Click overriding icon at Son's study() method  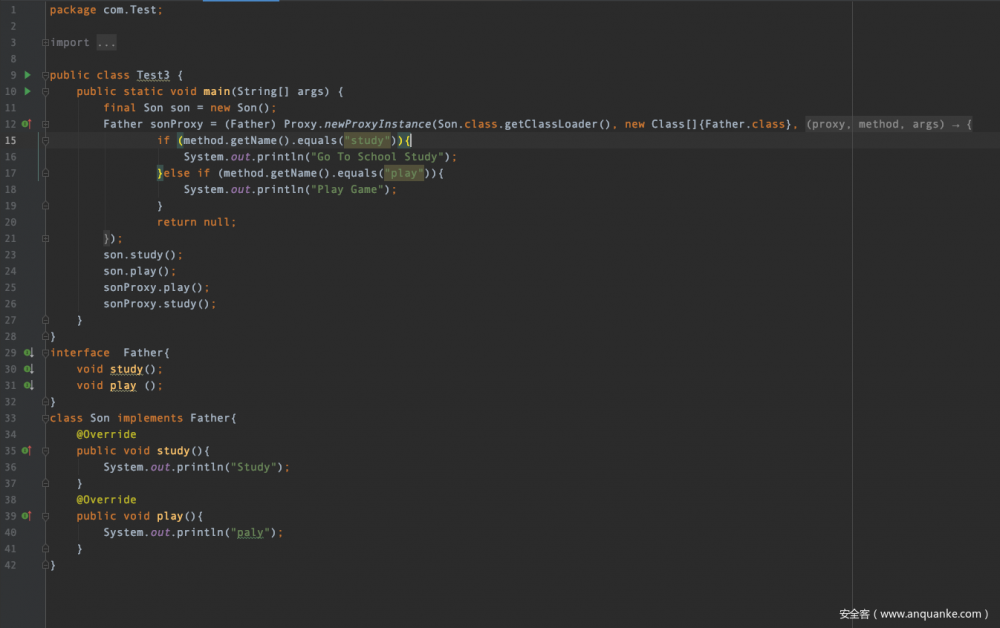pos(27,450)
